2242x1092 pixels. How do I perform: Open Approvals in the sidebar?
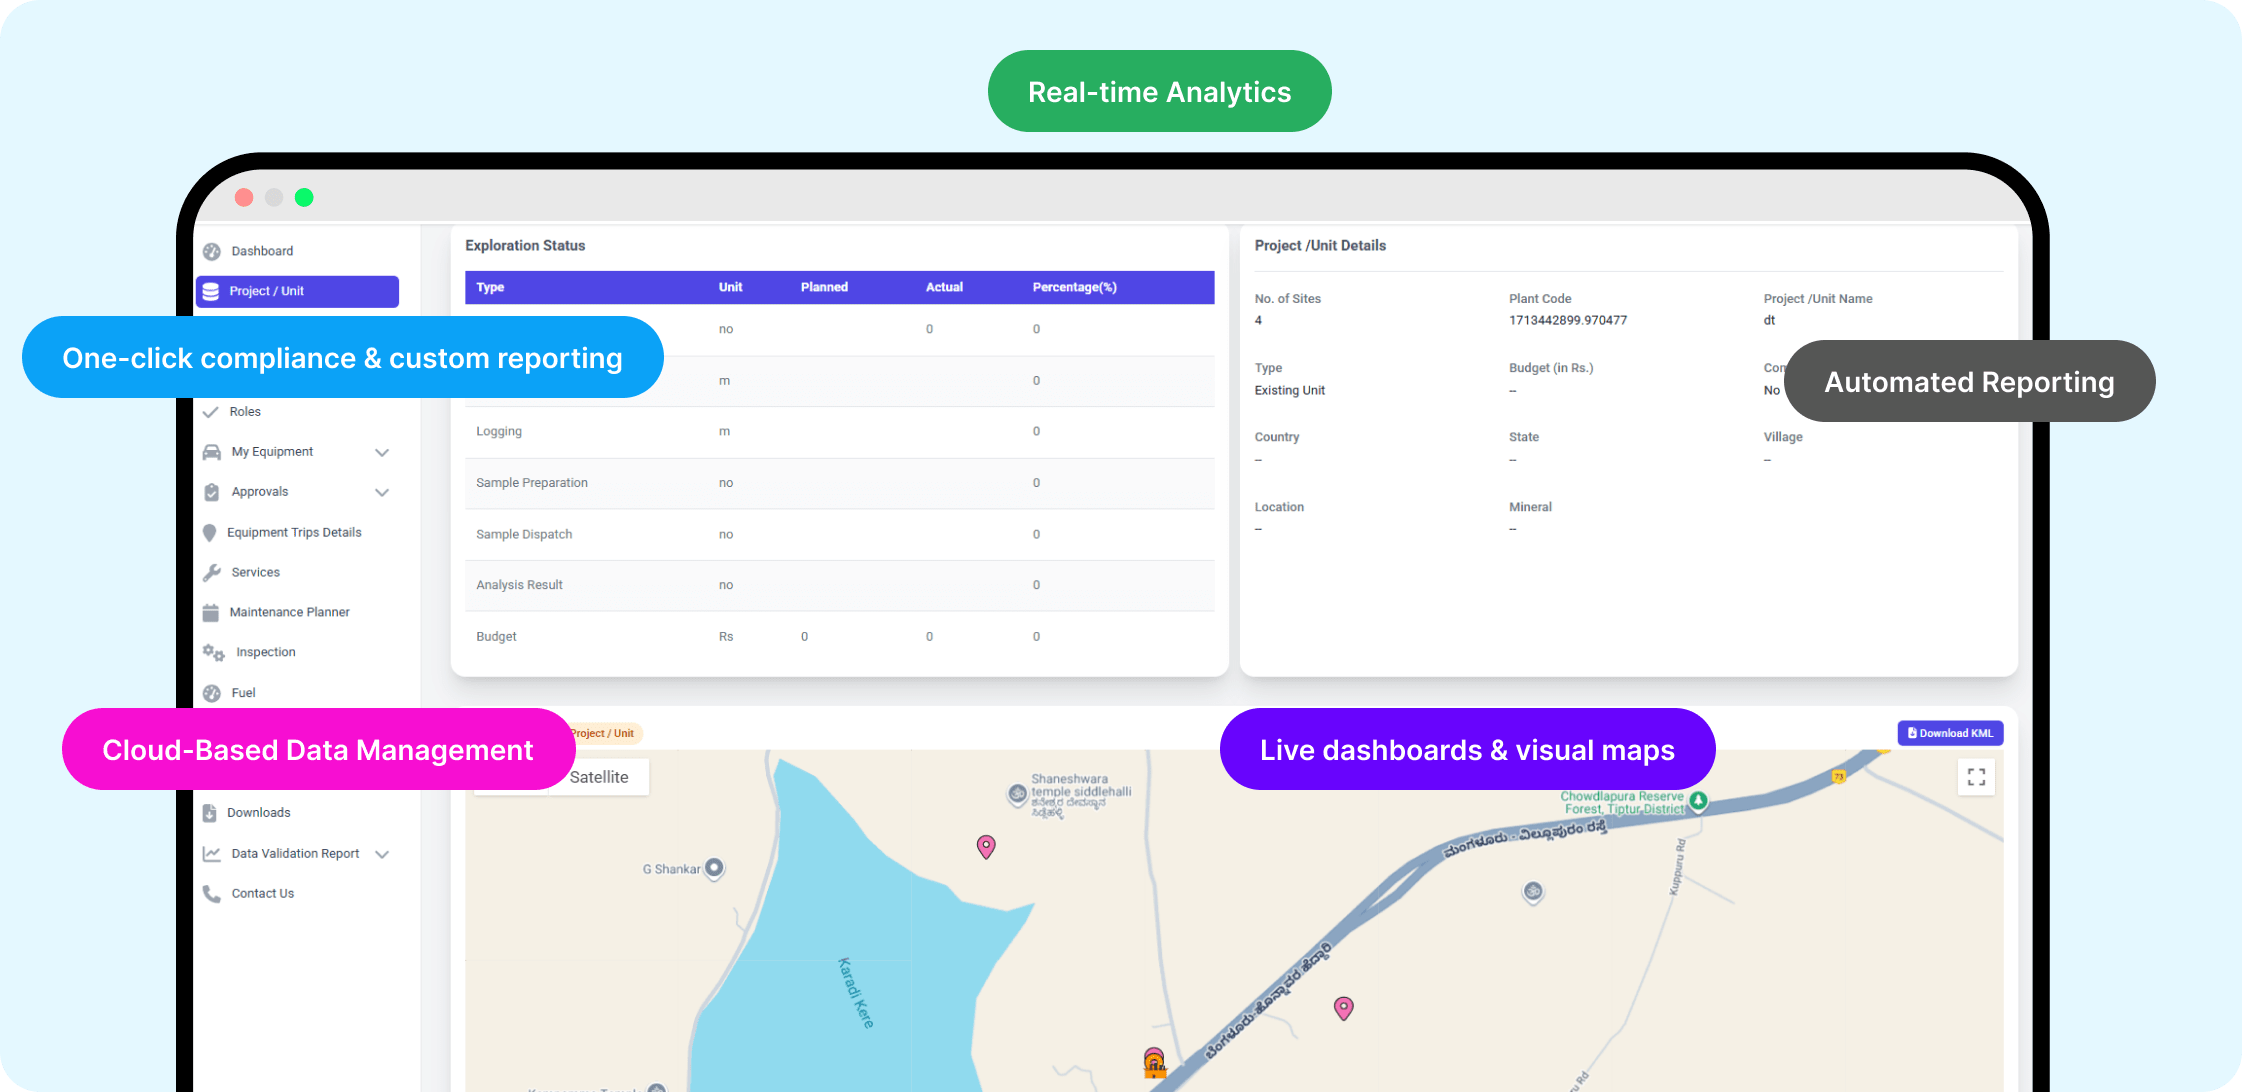point(260,492)
